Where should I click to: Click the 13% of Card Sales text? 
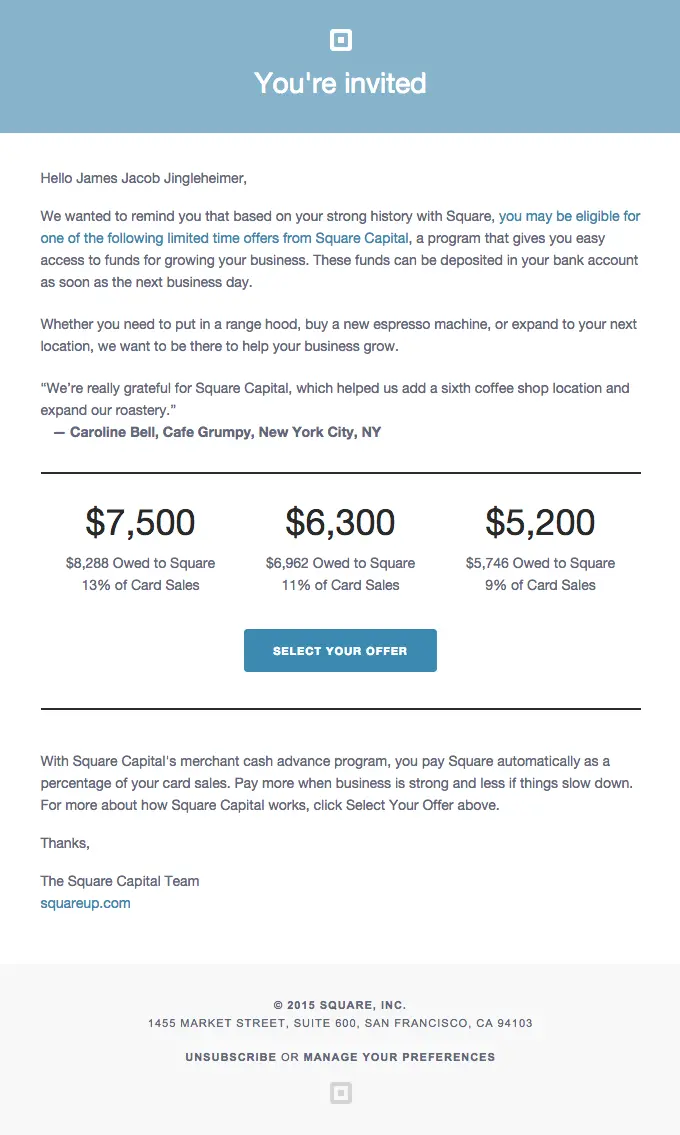pyautogui.click(x=140, y=585)
